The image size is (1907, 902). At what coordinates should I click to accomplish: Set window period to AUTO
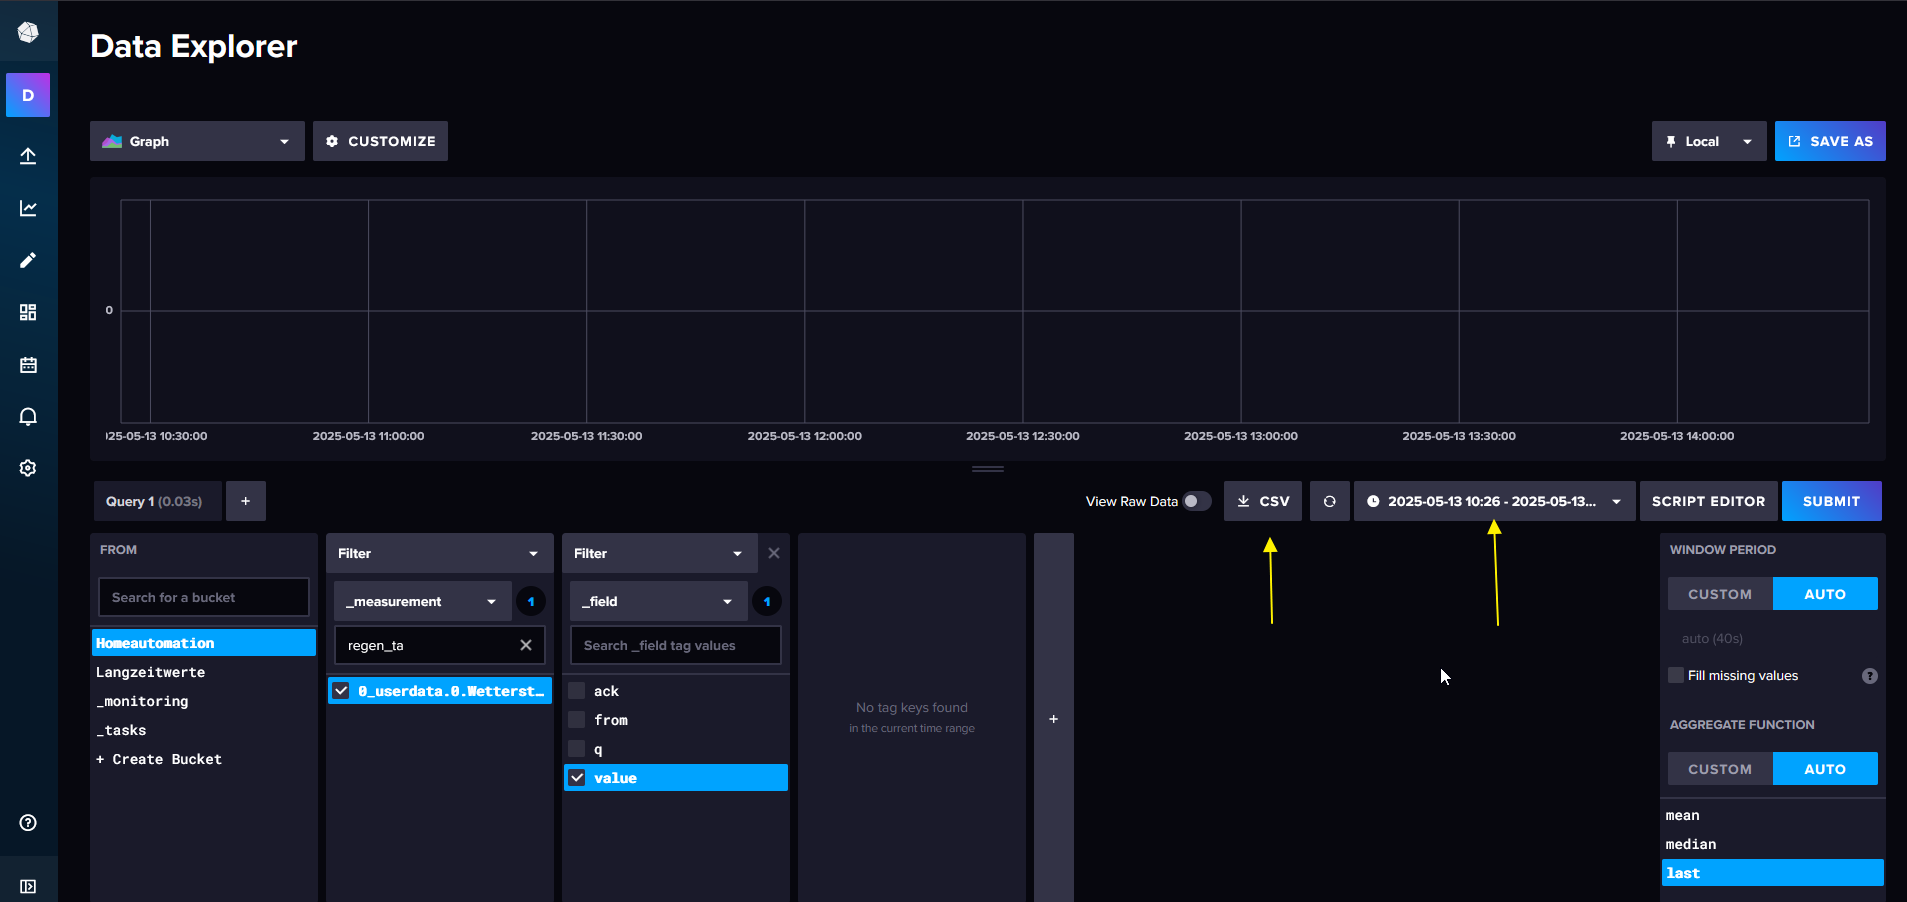coord(1825,594)
